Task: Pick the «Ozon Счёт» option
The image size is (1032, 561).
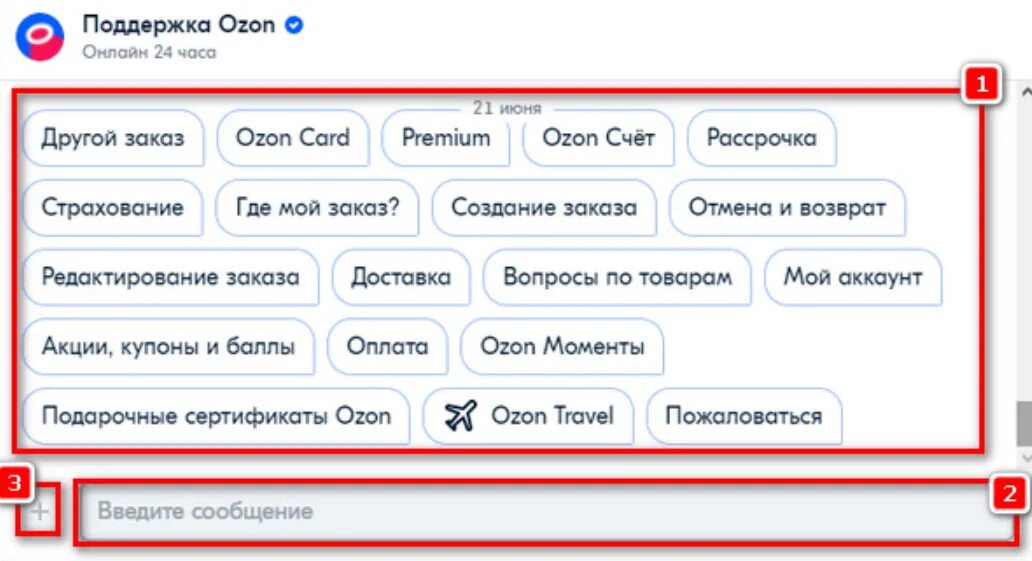Action: pos(598,138)
